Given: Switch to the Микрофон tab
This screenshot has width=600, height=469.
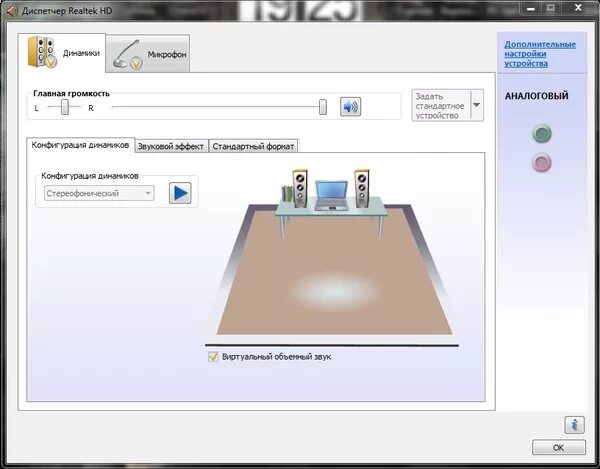Looking at the screenshot, I should [x=148, y=54].
